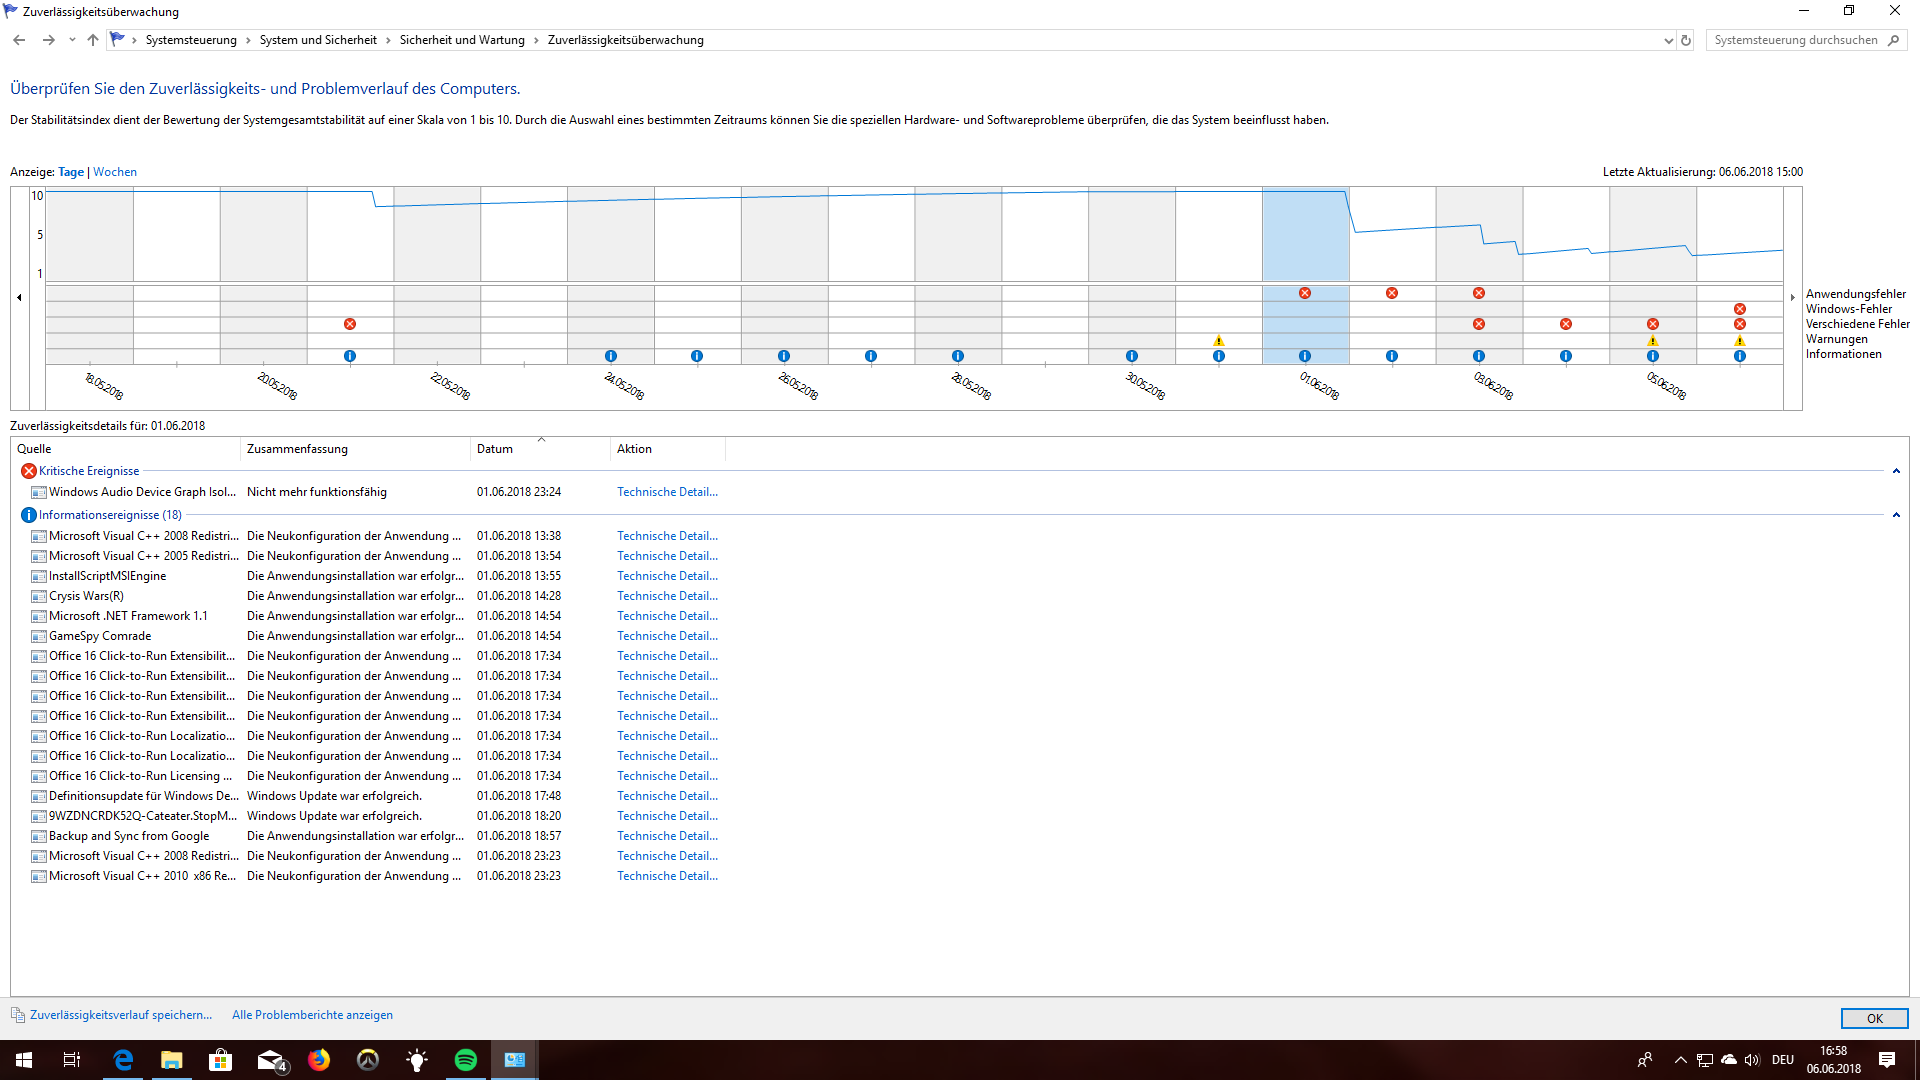1920x1080 pixels.
Task: Click the back navigation arrow
Action: [19, 40]
